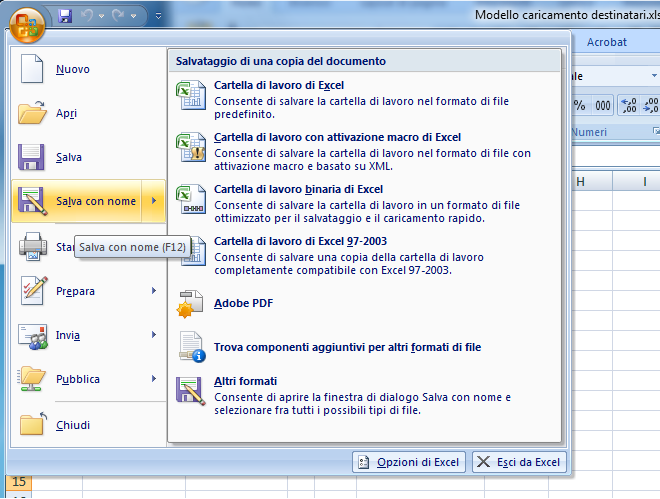Click the floppy disk icon next to Salva

[x=31, y=157]
